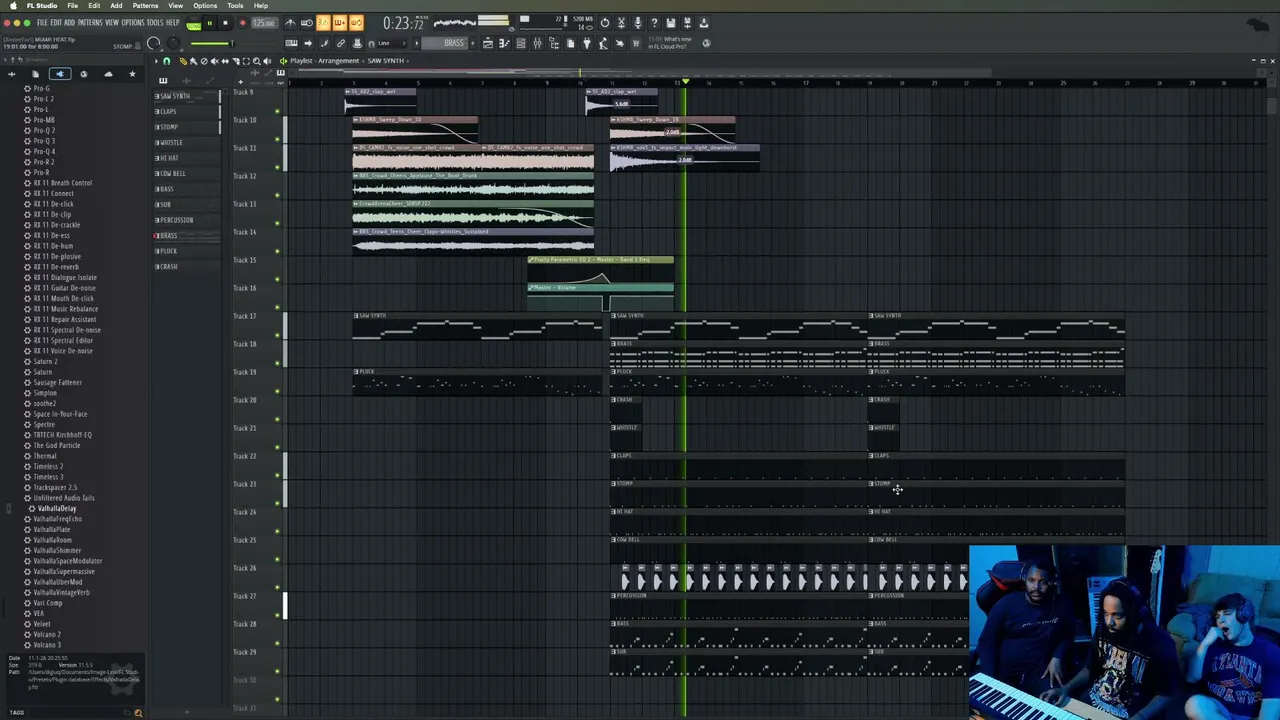The image size is (1280, 720).
Task: Open the pattern selector showing BRASS
Action: click(x=444, y=43)
